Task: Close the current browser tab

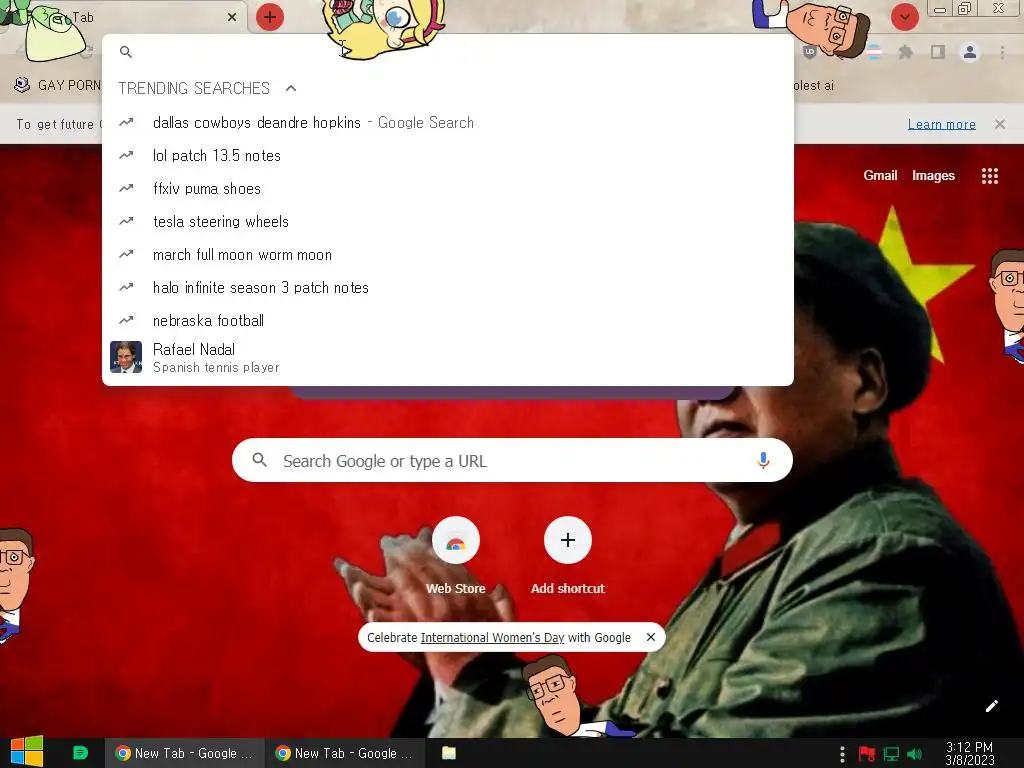Action: (x=232, y=17)
